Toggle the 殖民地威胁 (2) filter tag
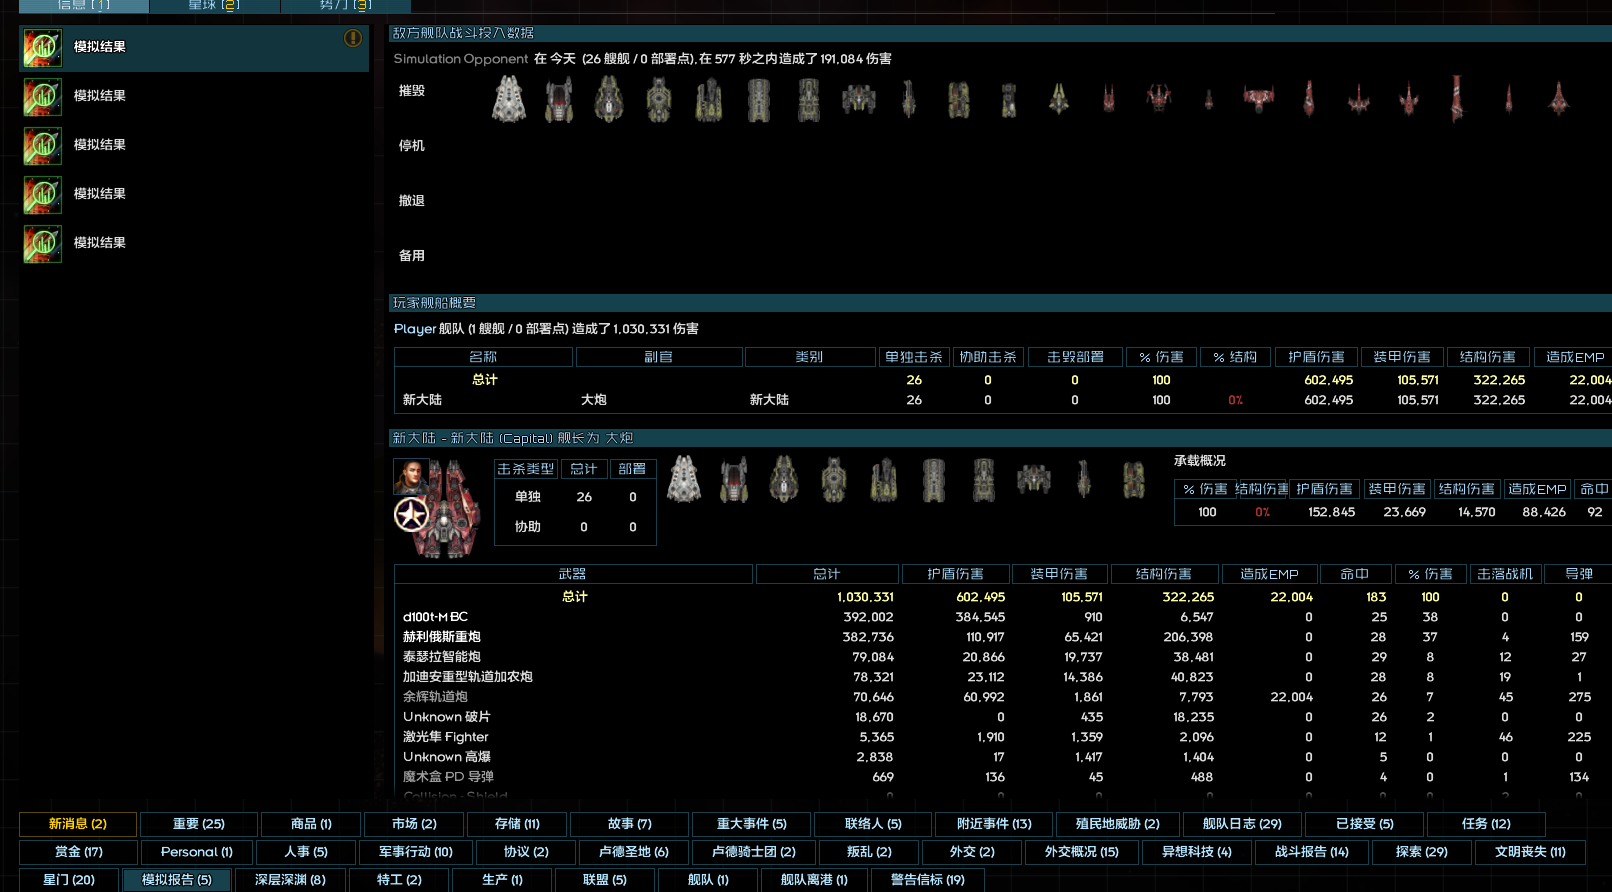Screen dimensions: 1612x892 pyautogui.click(x=1117, y=824)
